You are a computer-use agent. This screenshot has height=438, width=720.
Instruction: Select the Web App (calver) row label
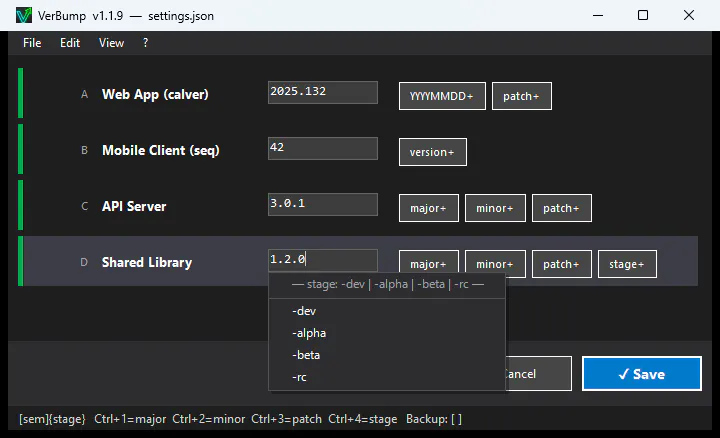pos(155,94)
